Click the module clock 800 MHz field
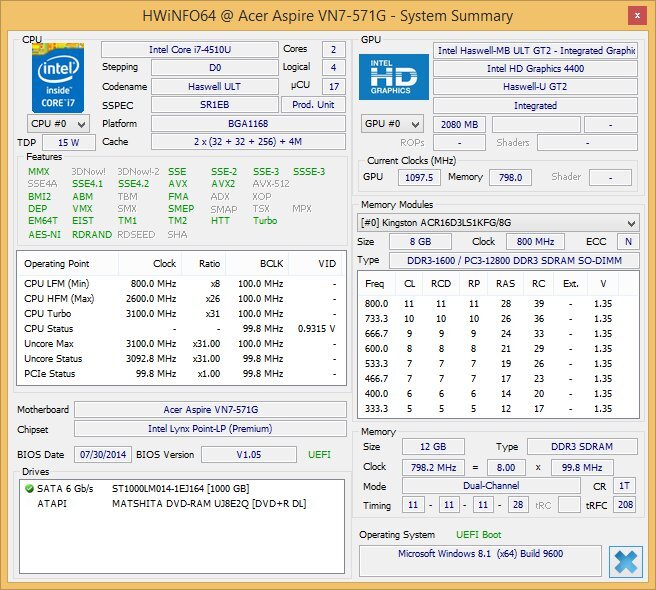Screen dimensions: 656x590 (x=535, y=241)
